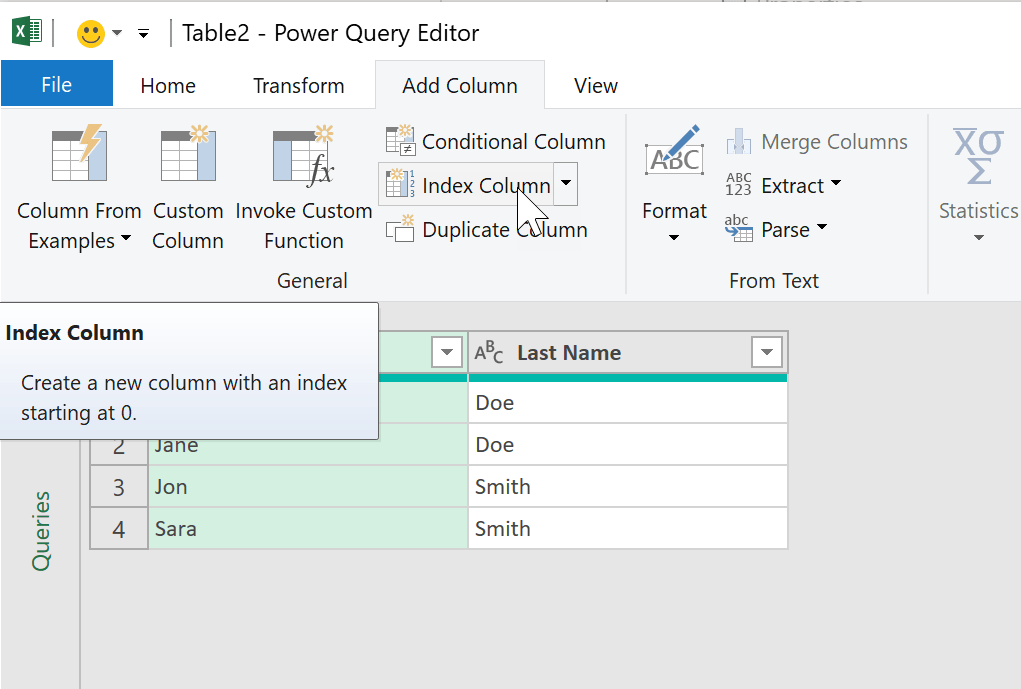Viewport: 1021px width, 689px height.
Task: Switch to the Home tab
Action: (168, 86)
